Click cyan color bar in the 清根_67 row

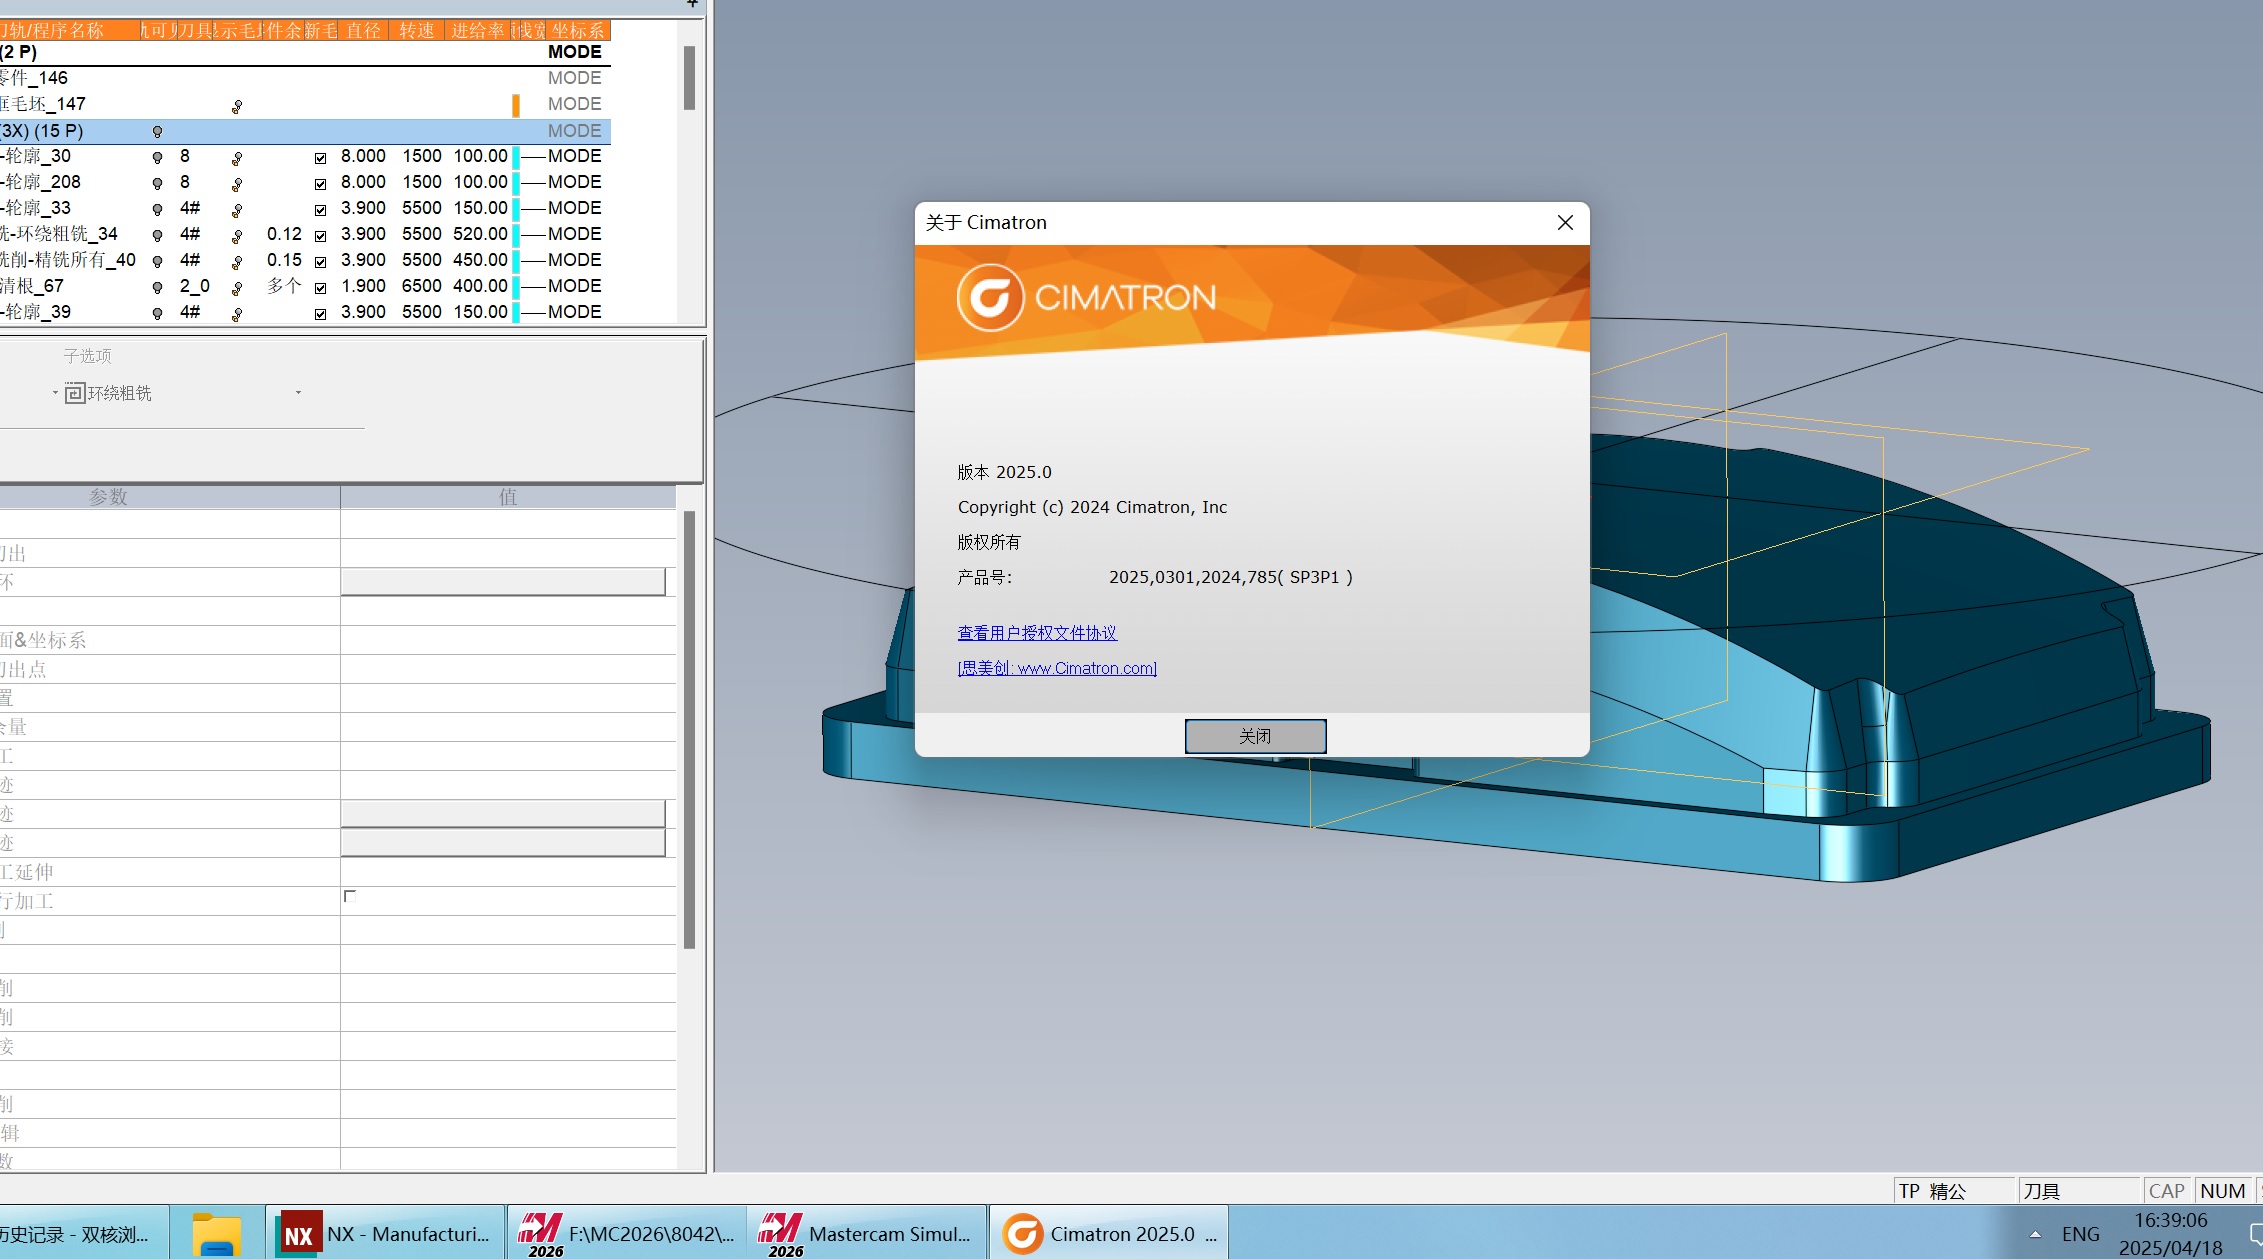click(516, 286)
